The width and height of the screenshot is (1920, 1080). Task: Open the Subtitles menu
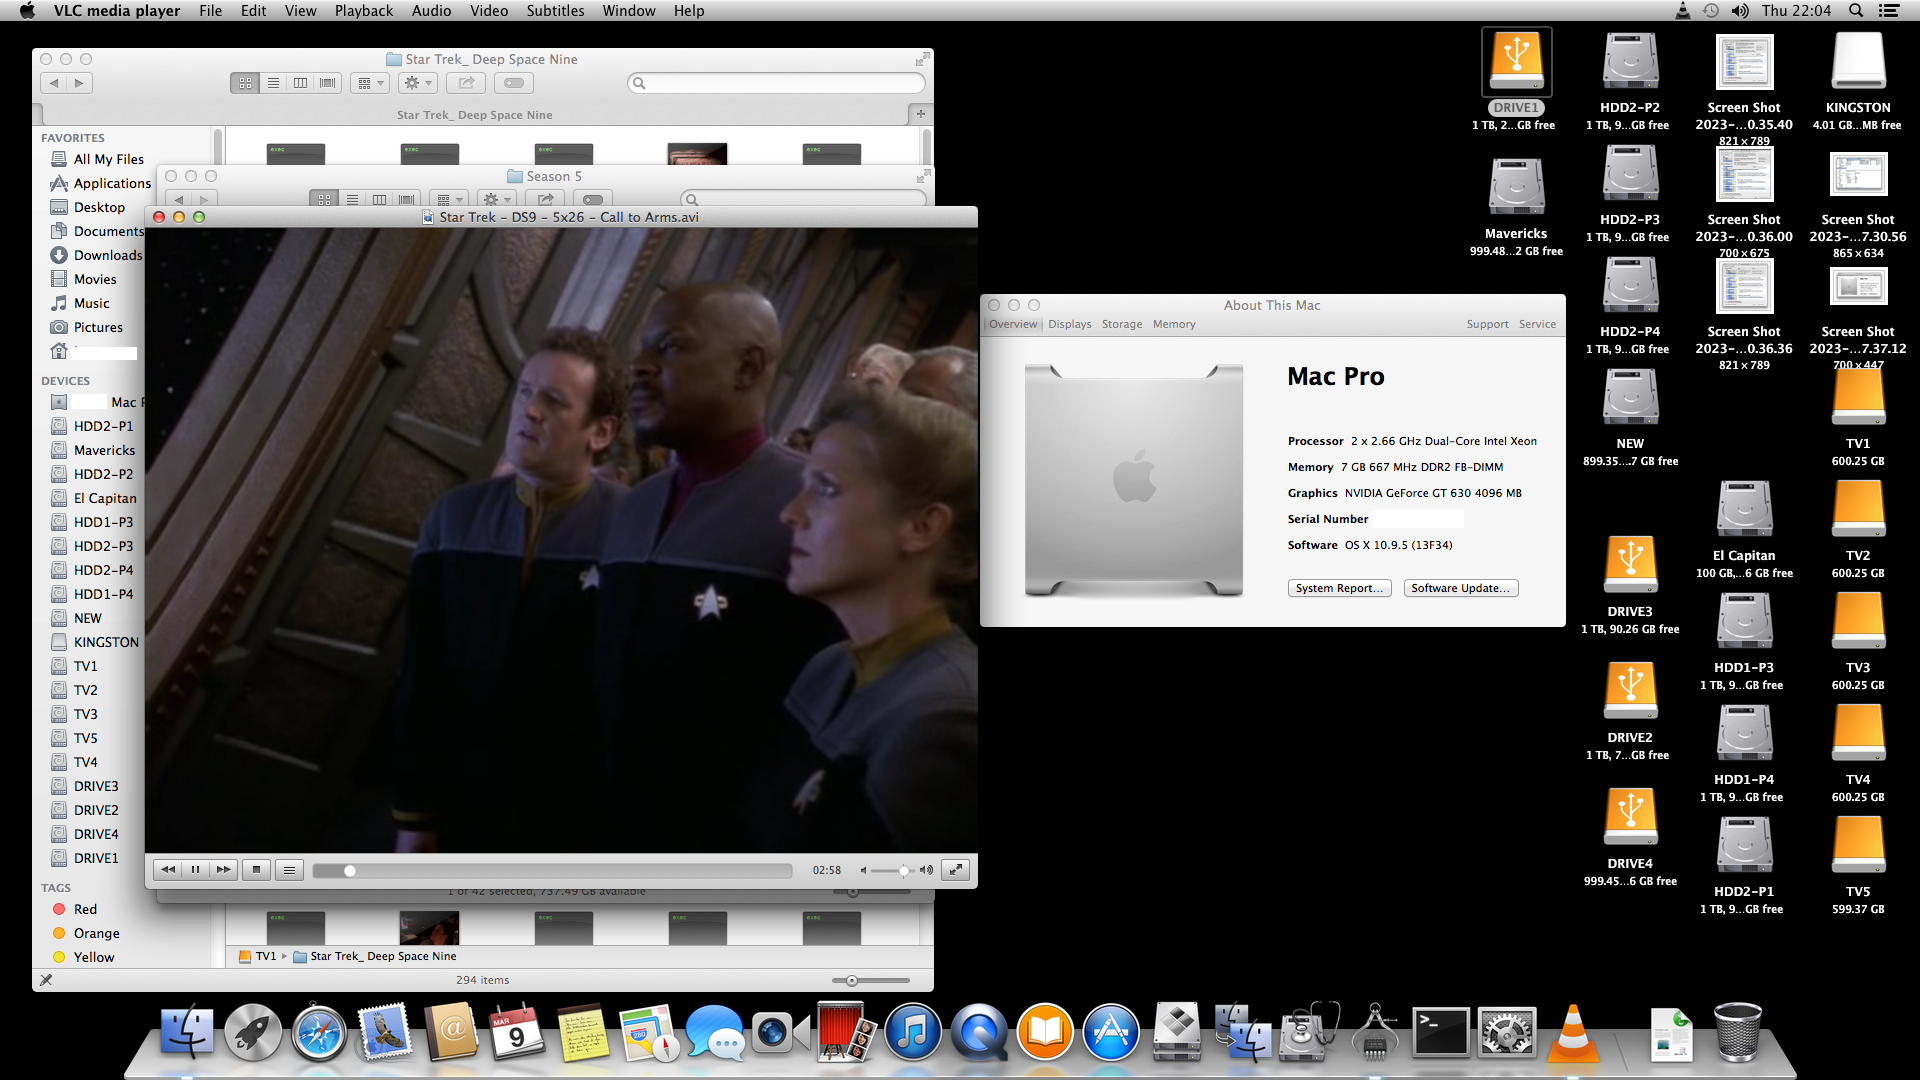[555, 11]
